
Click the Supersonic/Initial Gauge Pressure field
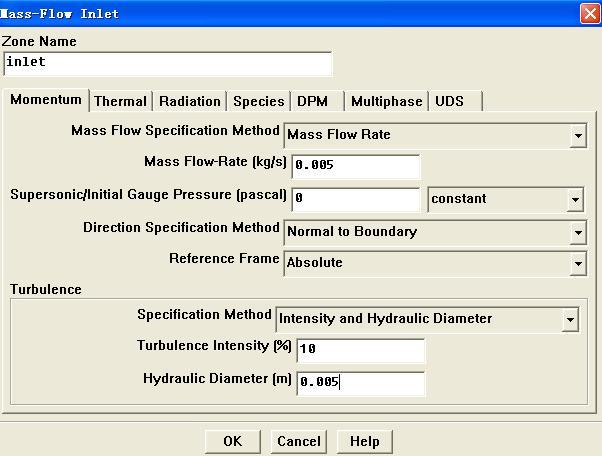point(356,199)
